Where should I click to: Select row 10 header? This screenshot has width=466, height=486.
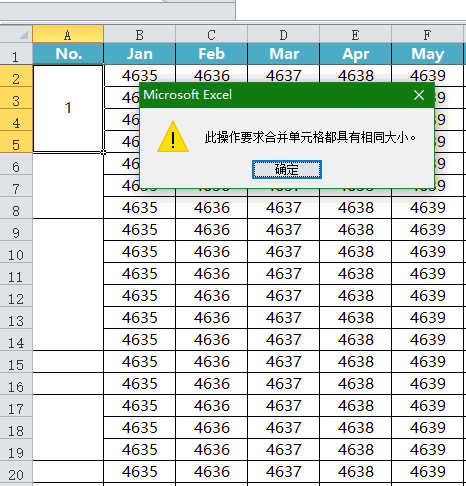pyautogui.click(x=16, y=253)
